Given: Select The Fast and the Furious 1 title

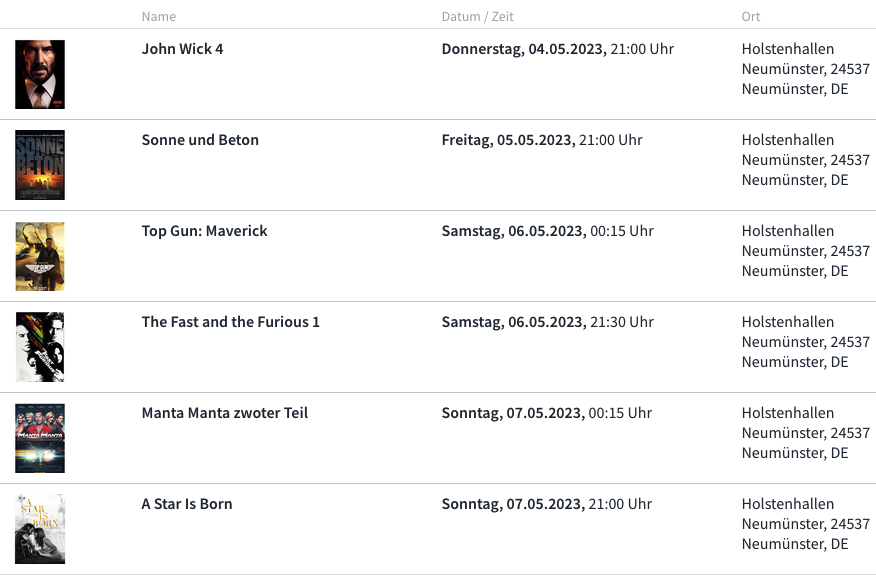Looking at the screenshot, I should pyautogui.click(x=230, y=322).
